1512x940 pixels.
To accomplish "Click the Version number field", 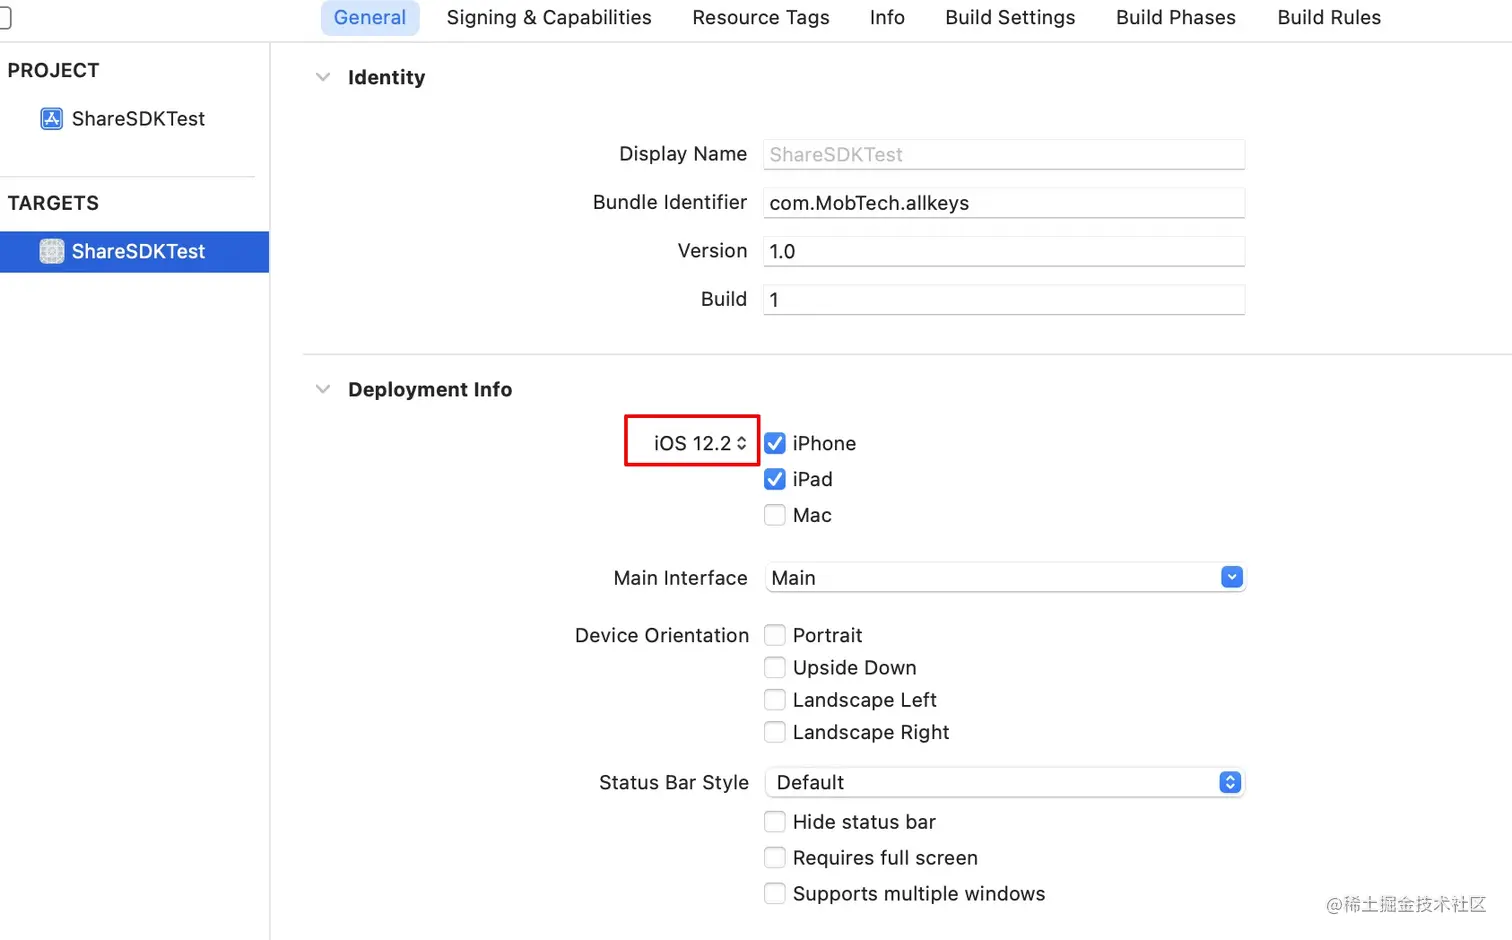I will (x=1004, y=251).
